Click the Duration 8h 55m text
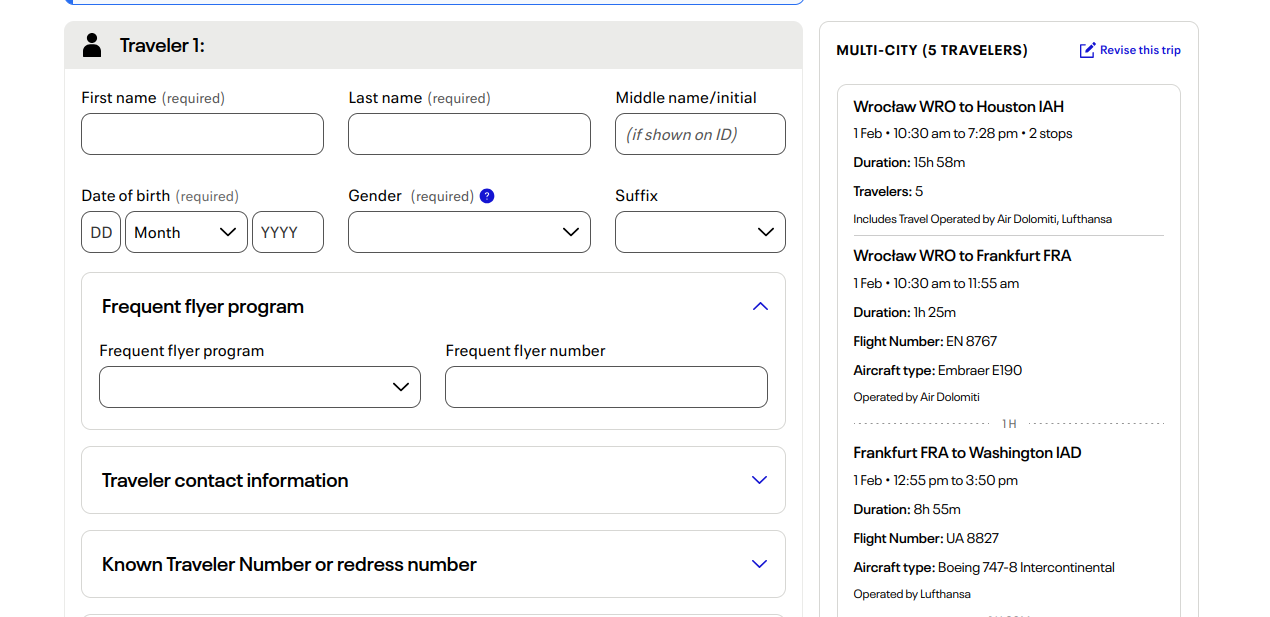Viewport: 1270px width, 617px height. coord(908,509)
